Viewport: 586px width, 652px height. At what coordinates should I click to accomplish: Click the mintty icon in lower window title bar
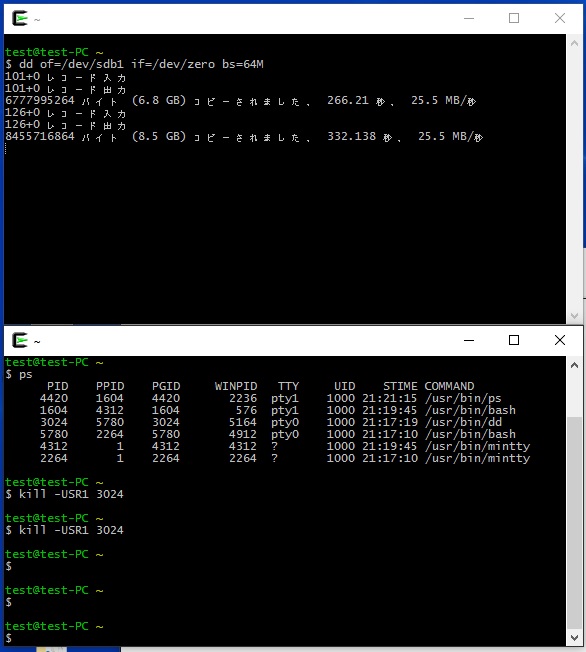[x=20, y=341]
